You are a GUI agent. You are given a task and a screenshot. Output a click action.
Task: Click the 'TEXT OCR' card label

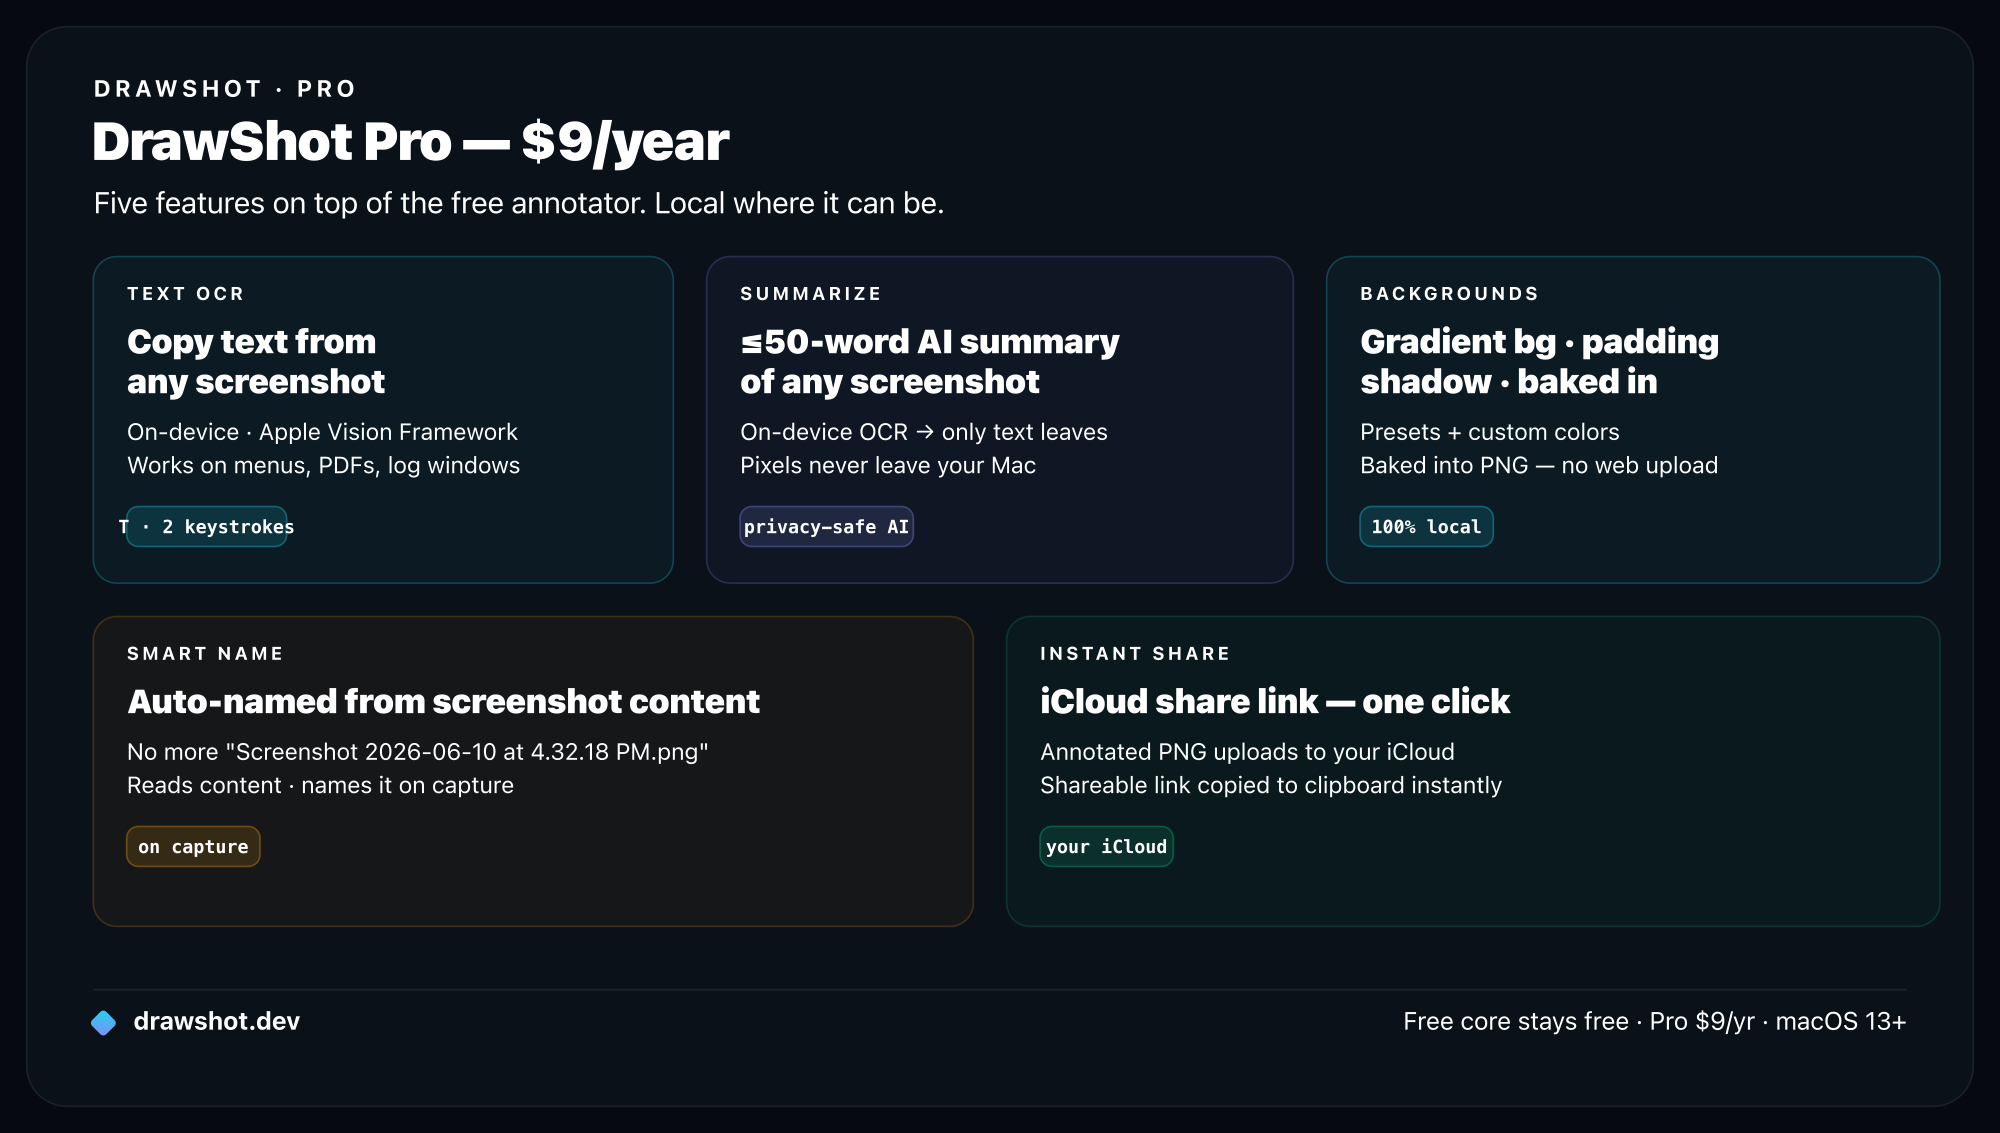186,294
